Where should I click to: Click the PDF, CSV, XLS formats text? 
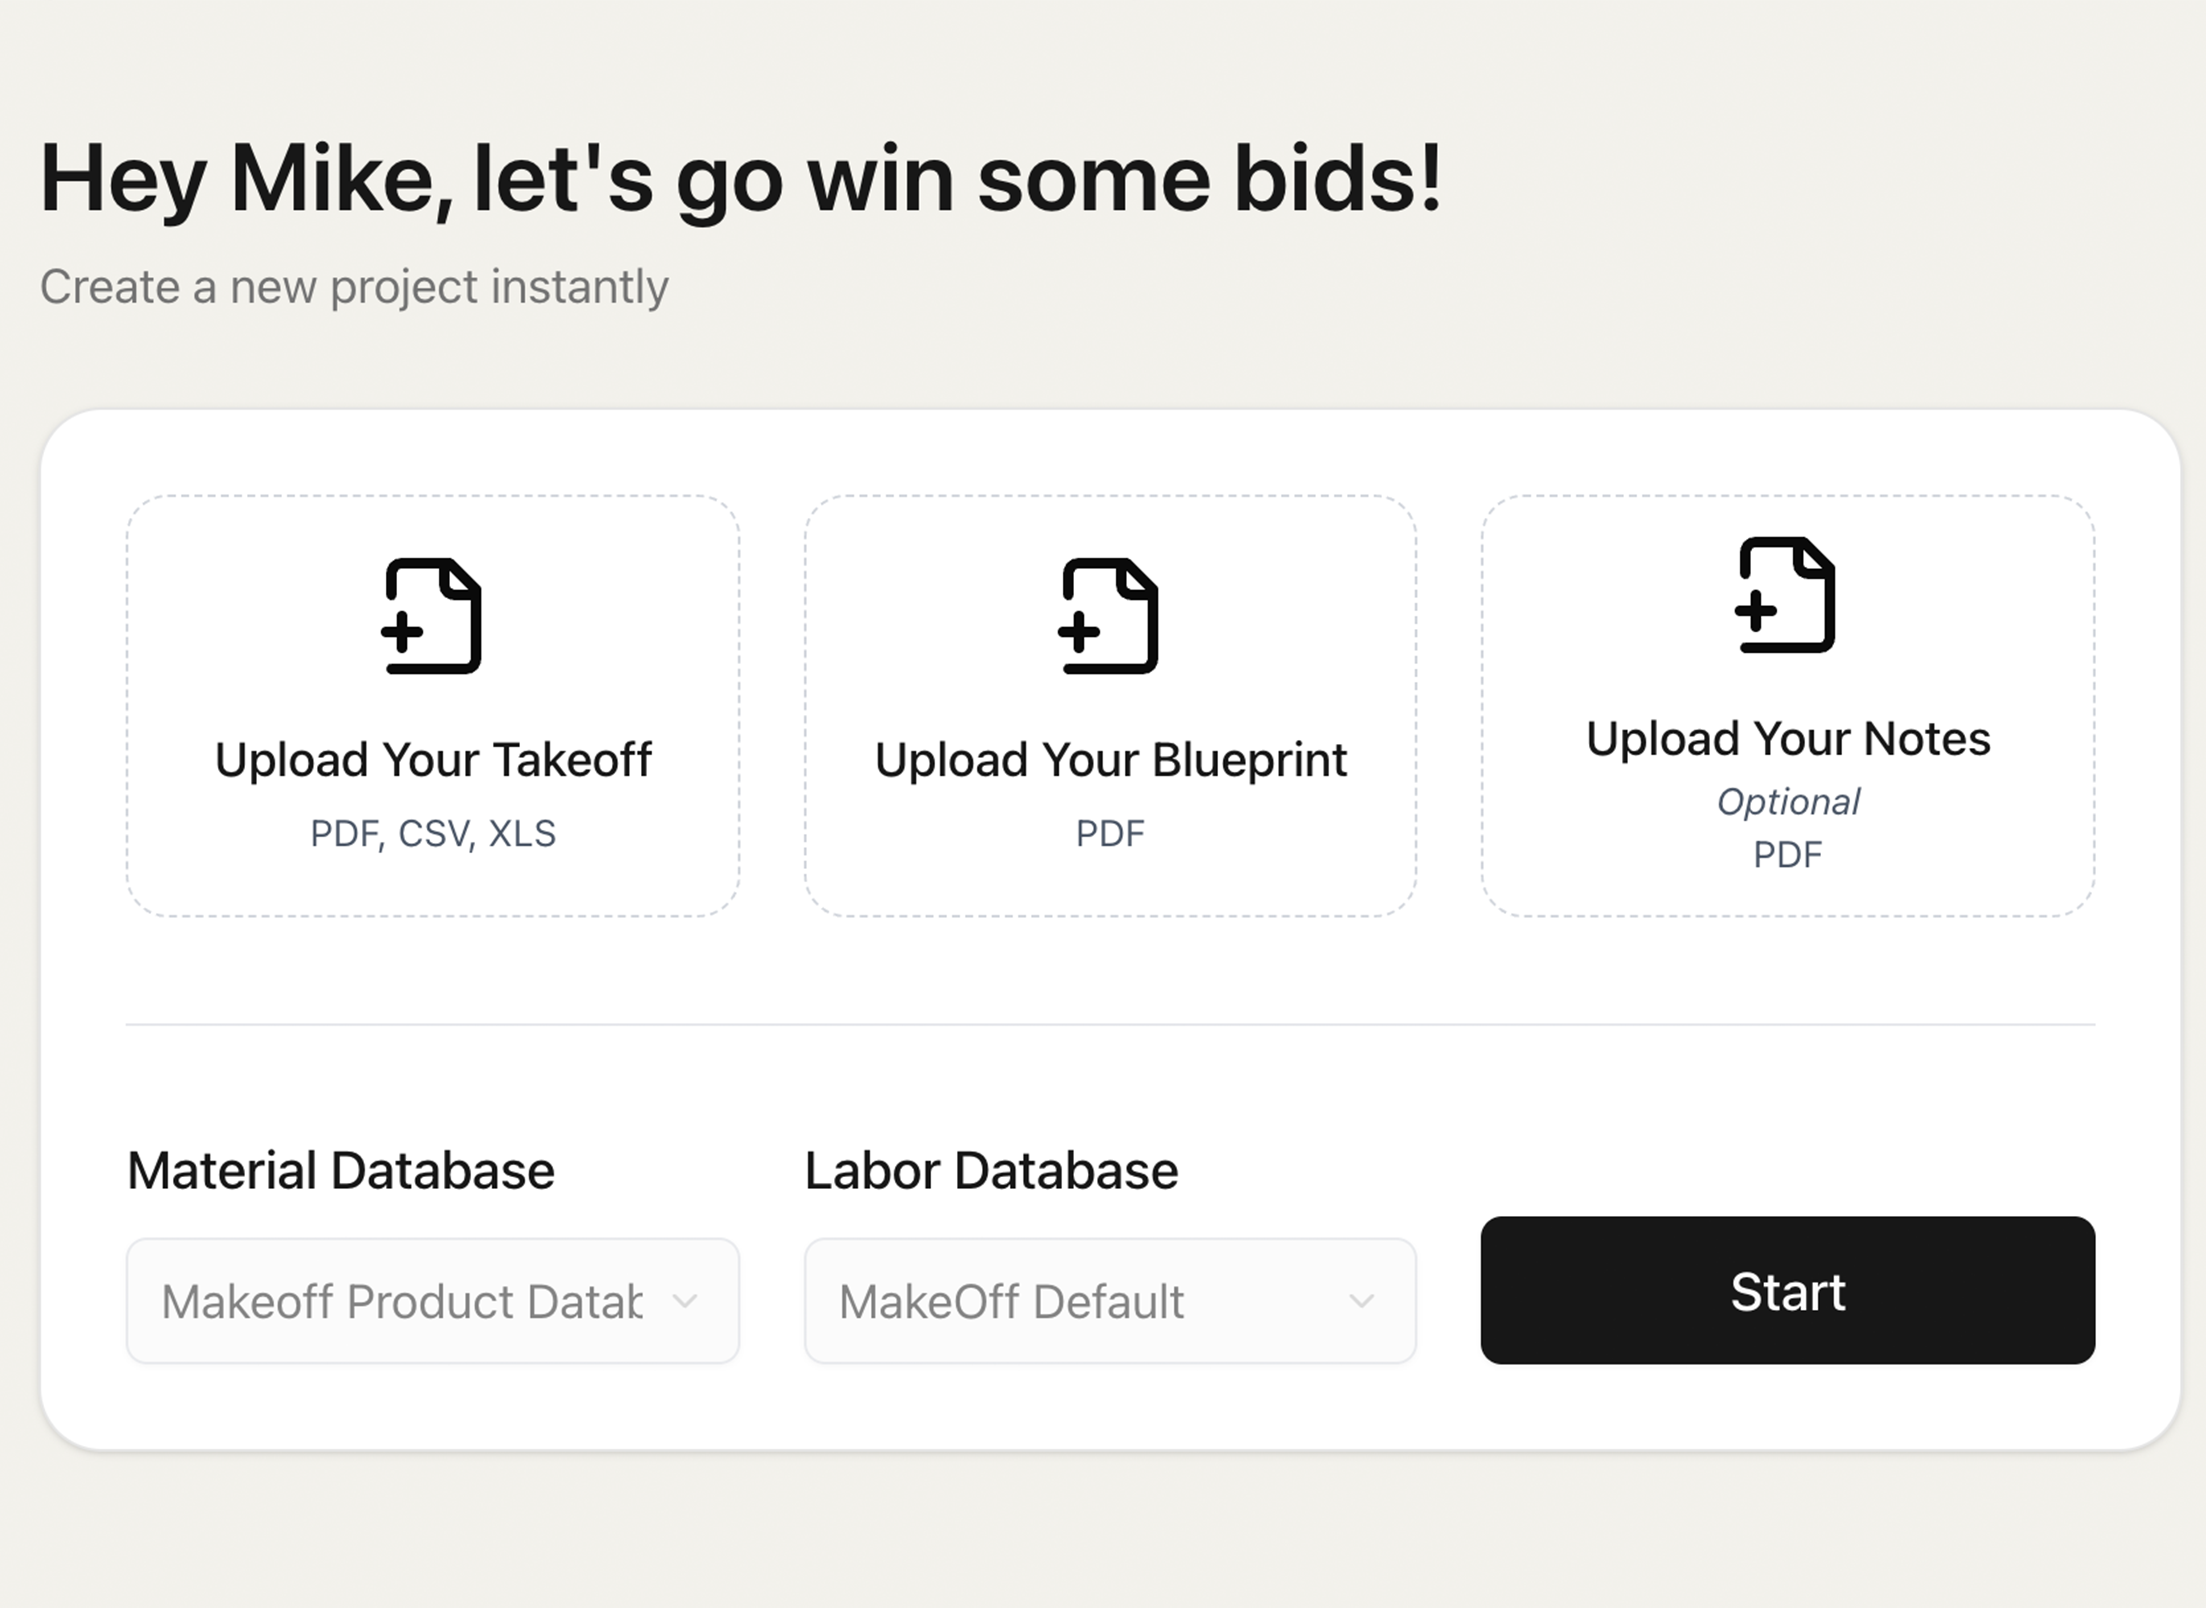click(433, 833)
